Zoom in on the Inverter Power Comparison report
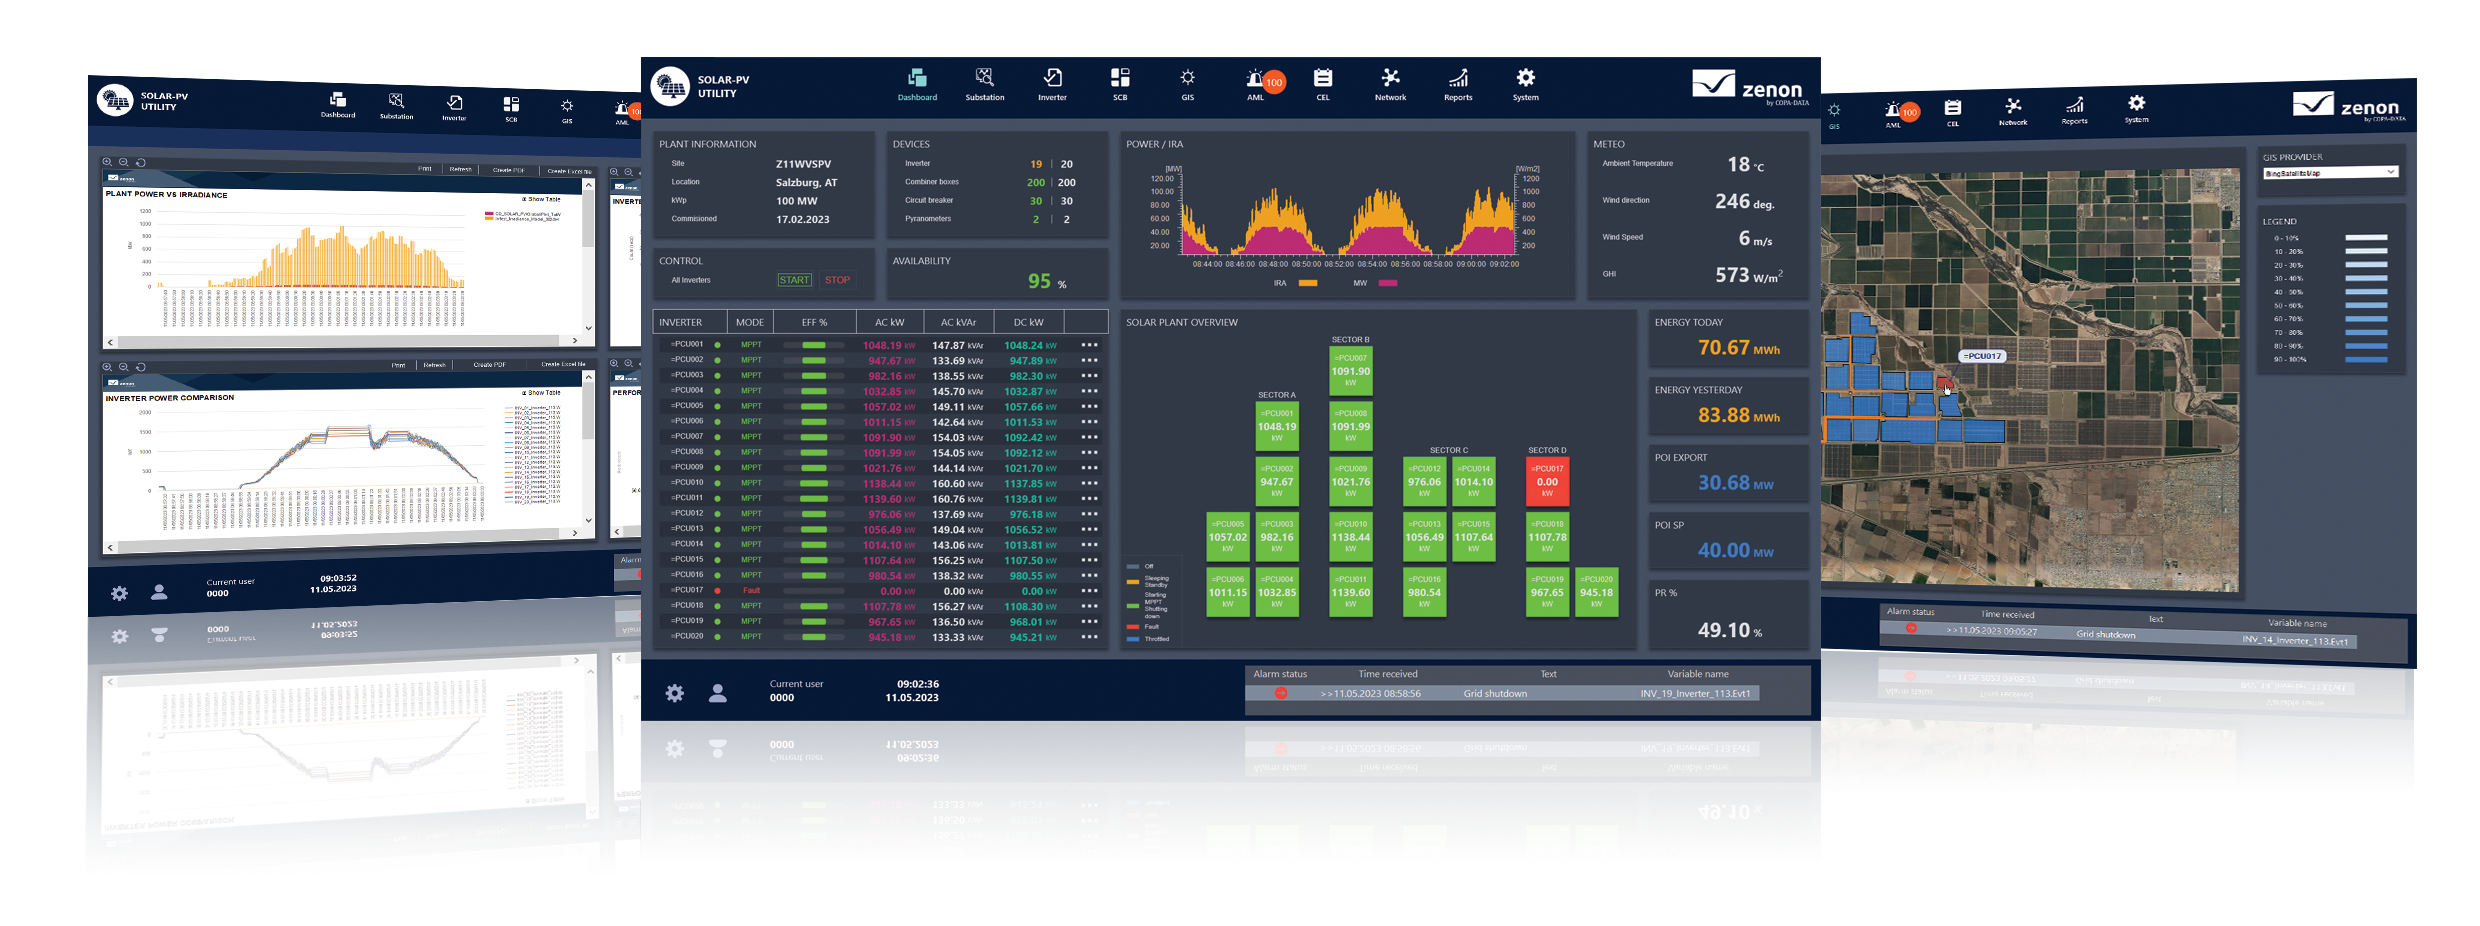The height and width of the screenshot is (926, 2480). [107, 367]
